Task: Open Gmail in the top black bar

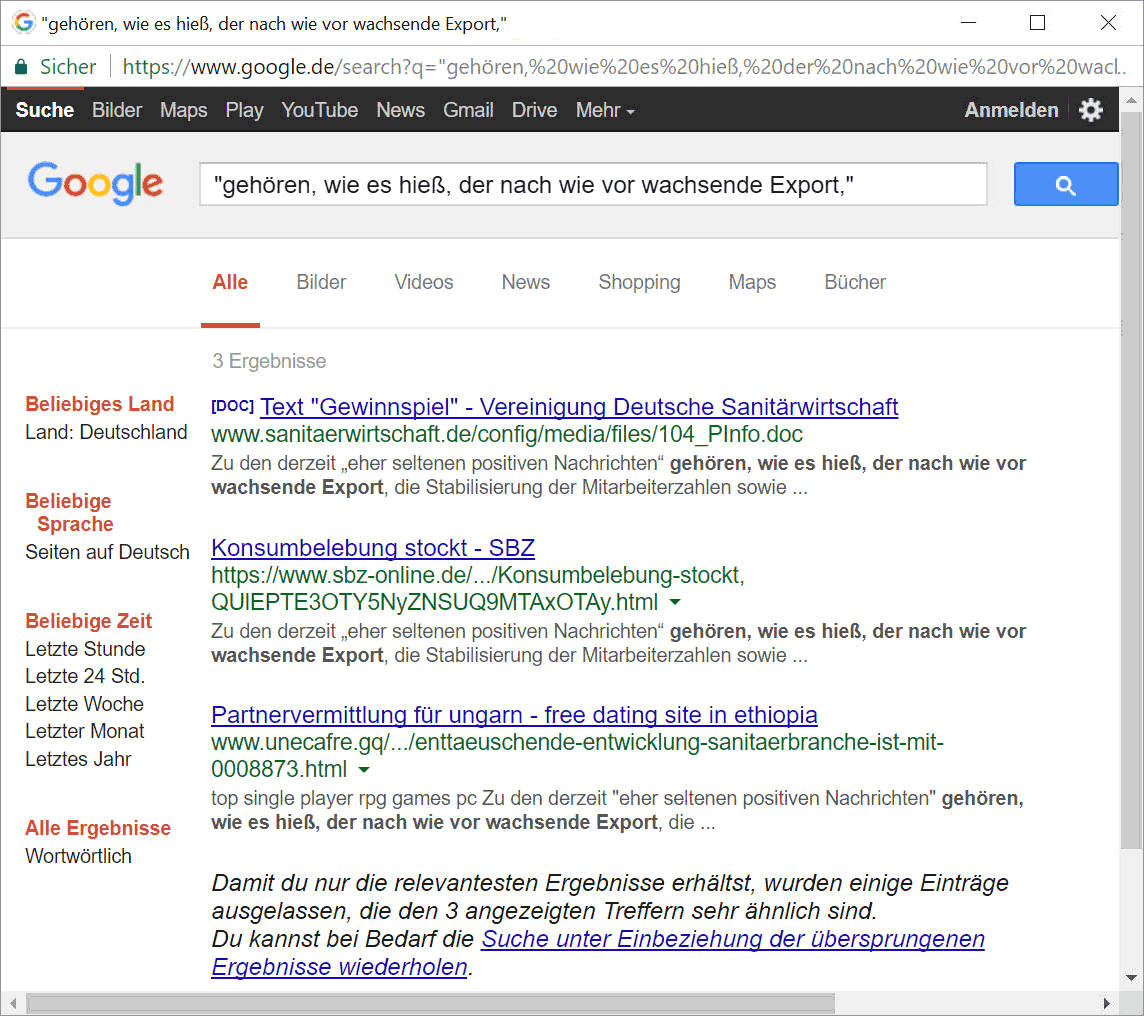Action: [468, 110]
